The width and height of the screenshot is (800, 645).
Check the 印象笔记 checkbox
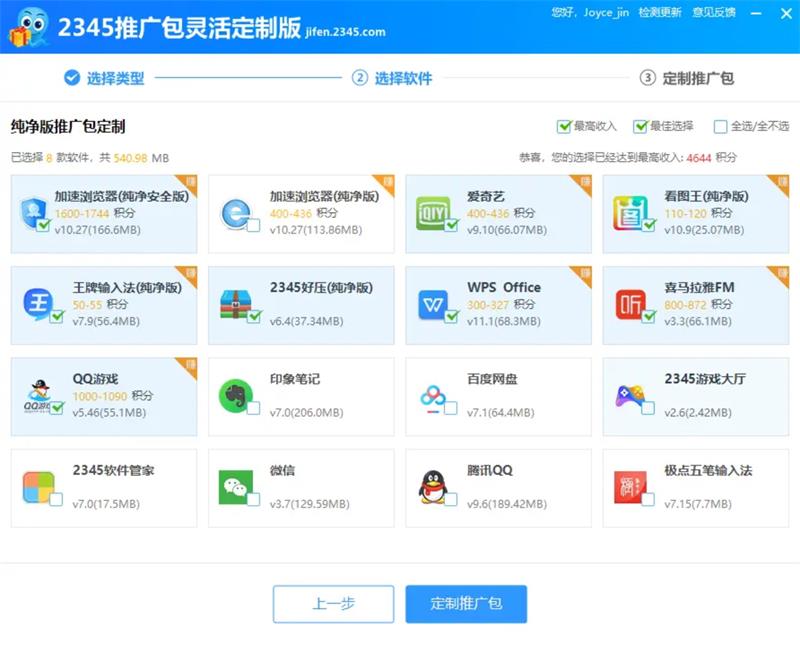pos(253,408)
